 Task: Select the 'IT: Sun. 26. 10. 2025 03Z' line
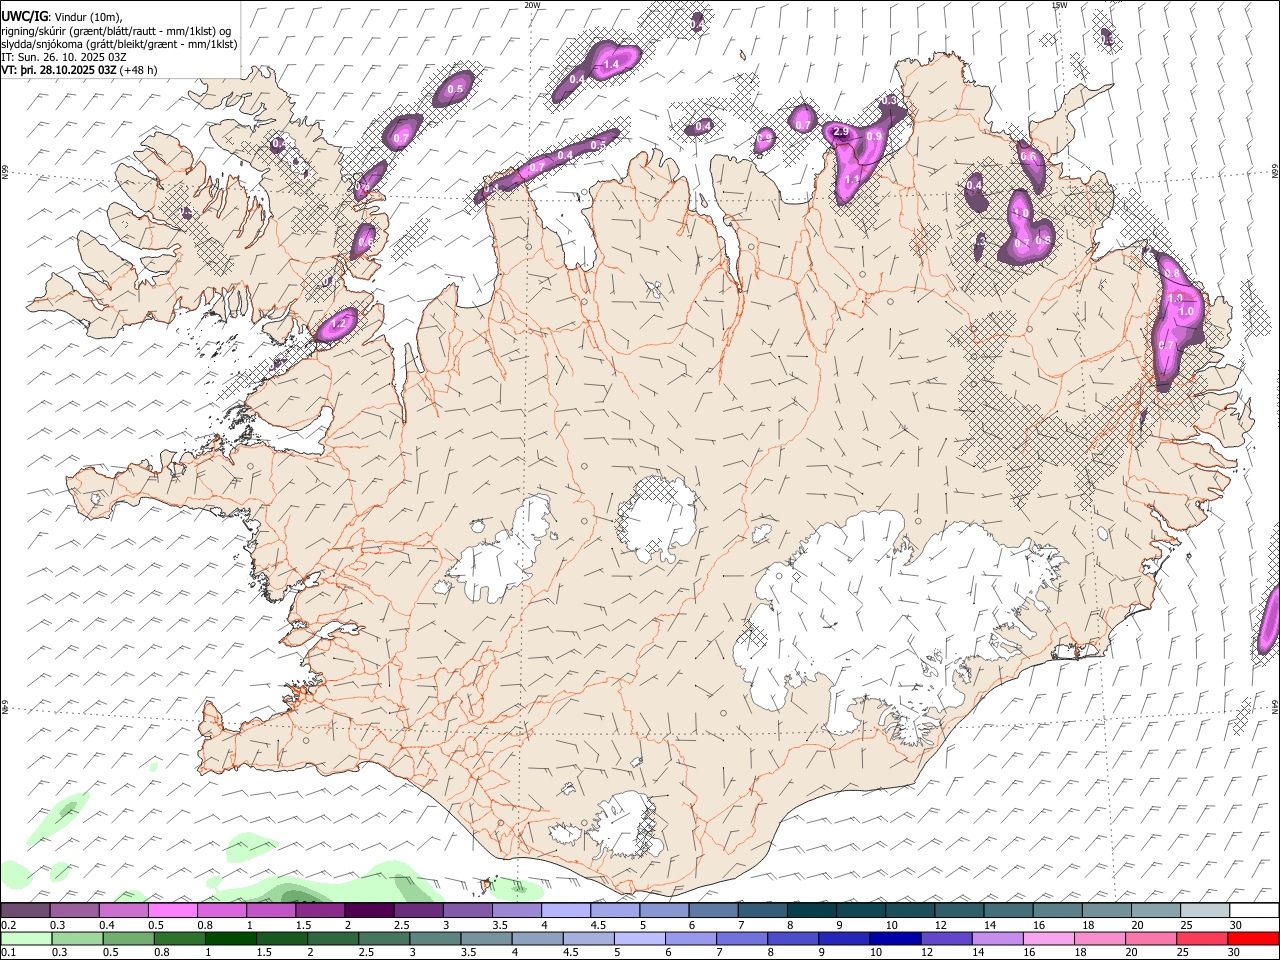point(64,57)
